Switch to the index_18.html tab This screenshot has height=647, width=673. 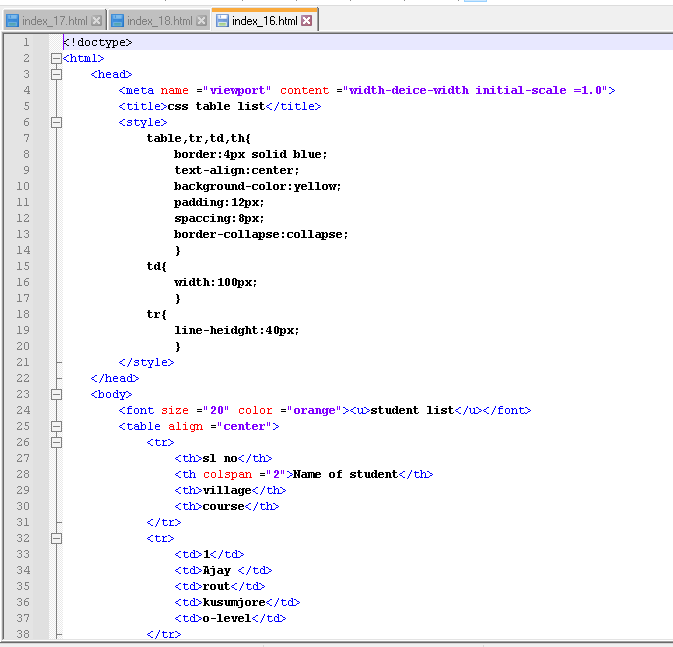point(159,20)
